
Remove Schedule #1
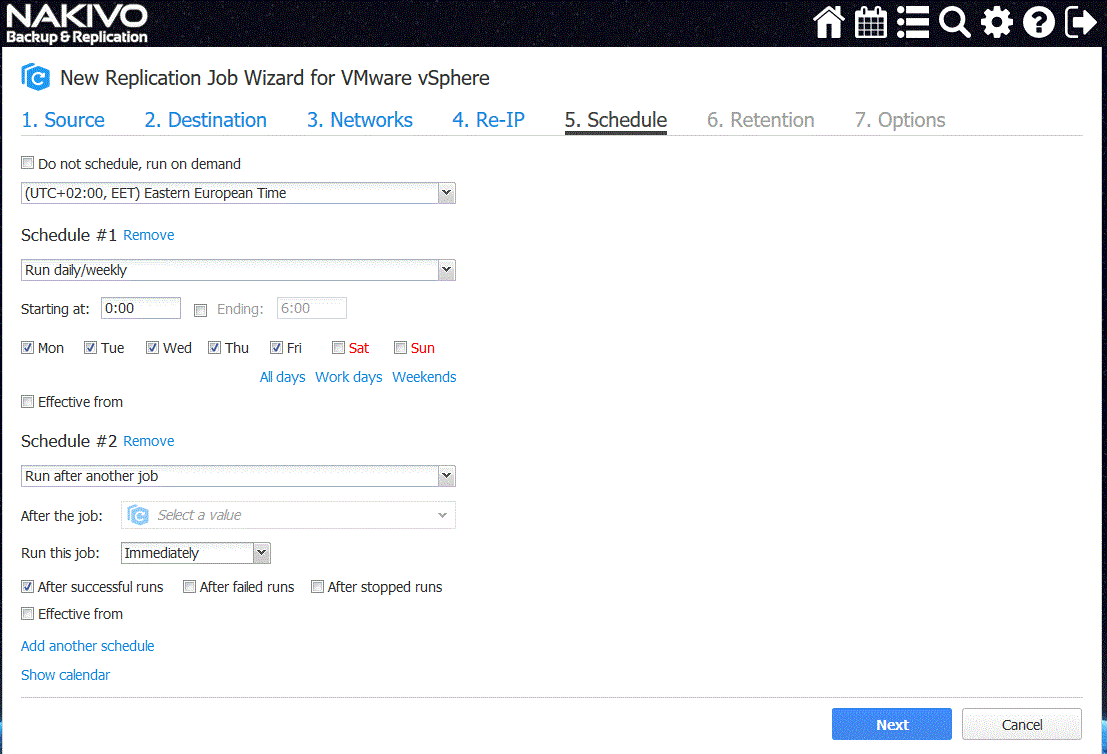point(149,235)
